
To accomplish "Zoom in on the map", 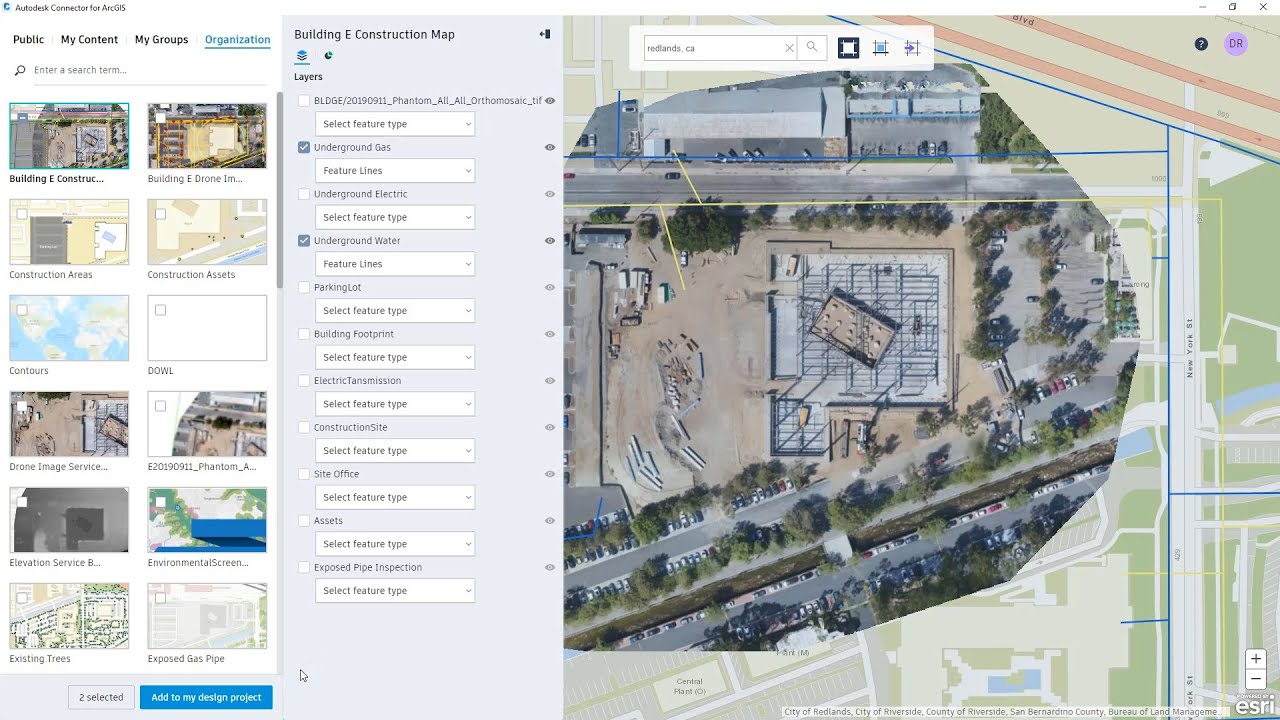I will 1256,659.
